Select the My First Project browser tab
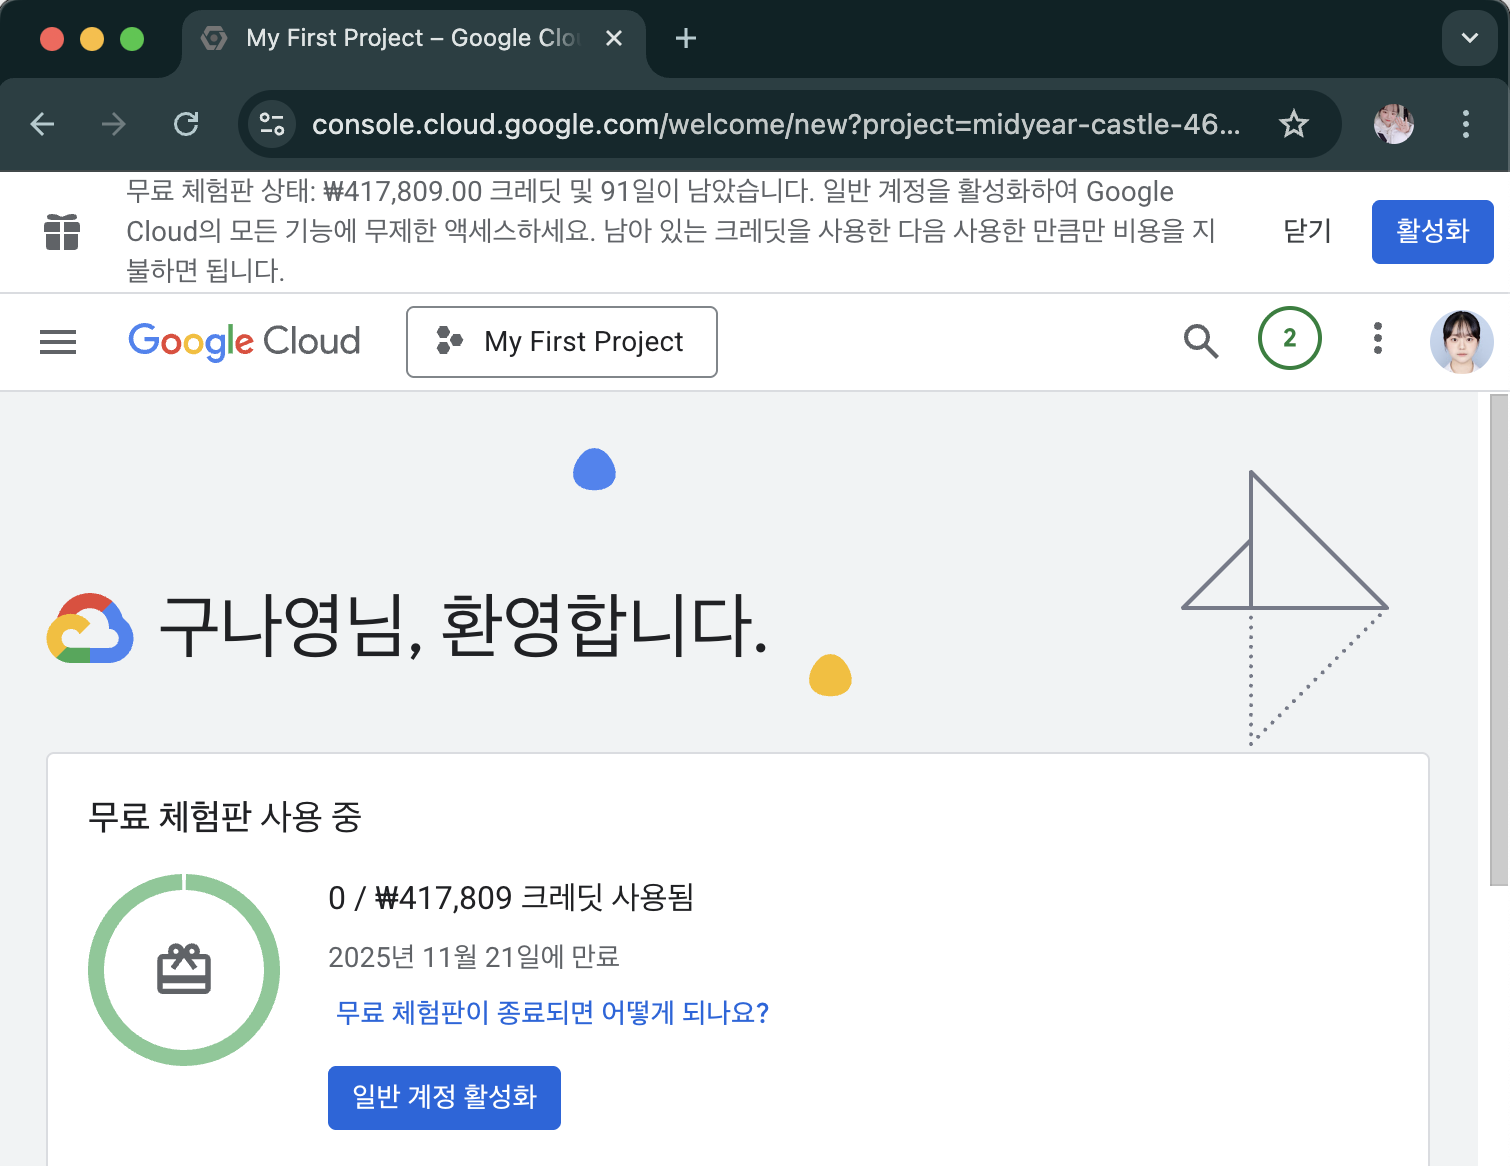Screen dimensions: 1510x1166 coord(414,38)
